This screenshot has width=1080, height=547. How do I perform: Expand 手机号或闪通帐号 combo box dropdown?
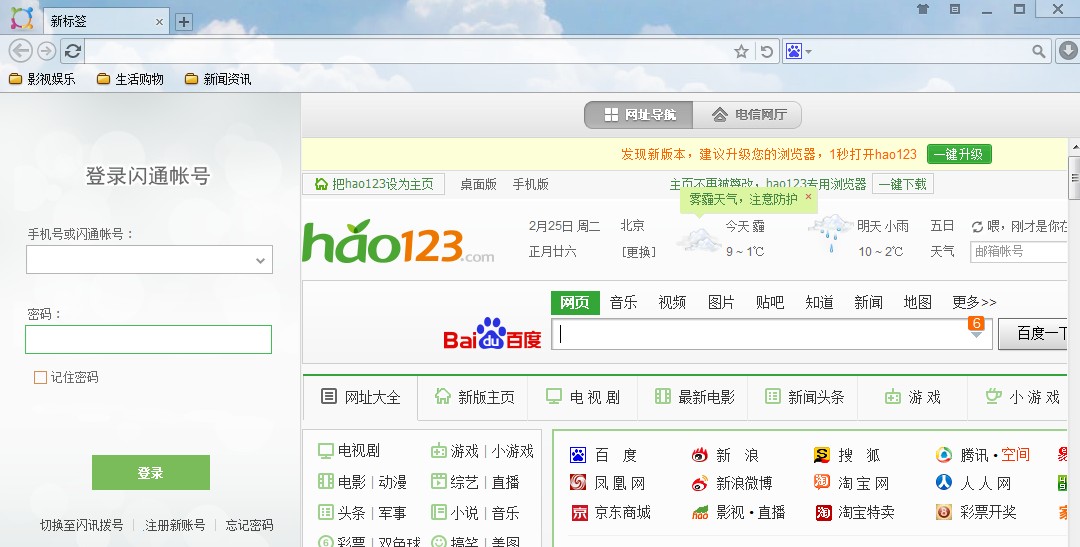click(x=260, y=260)
